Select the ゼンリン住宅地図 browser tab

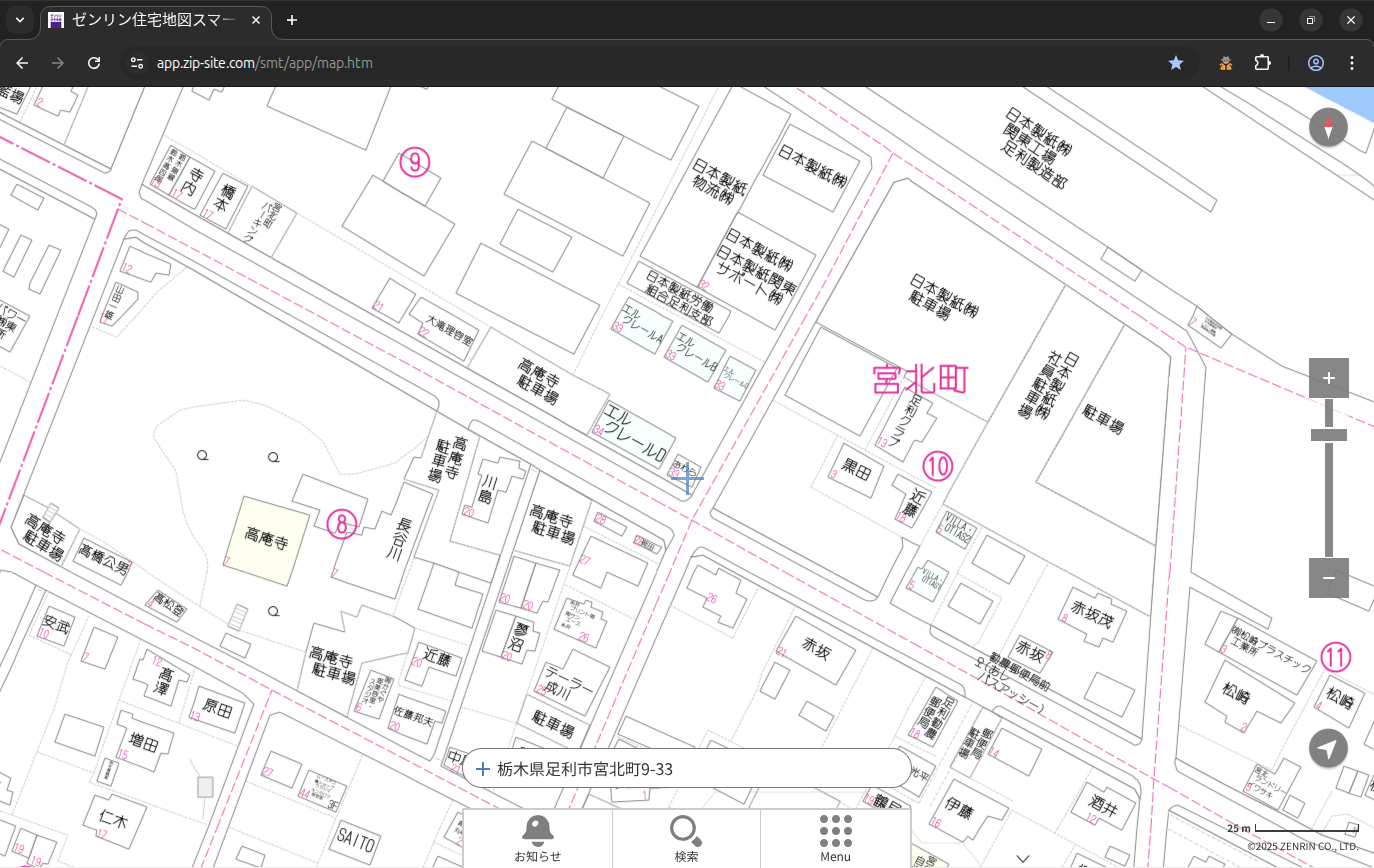tap(155, 20)
